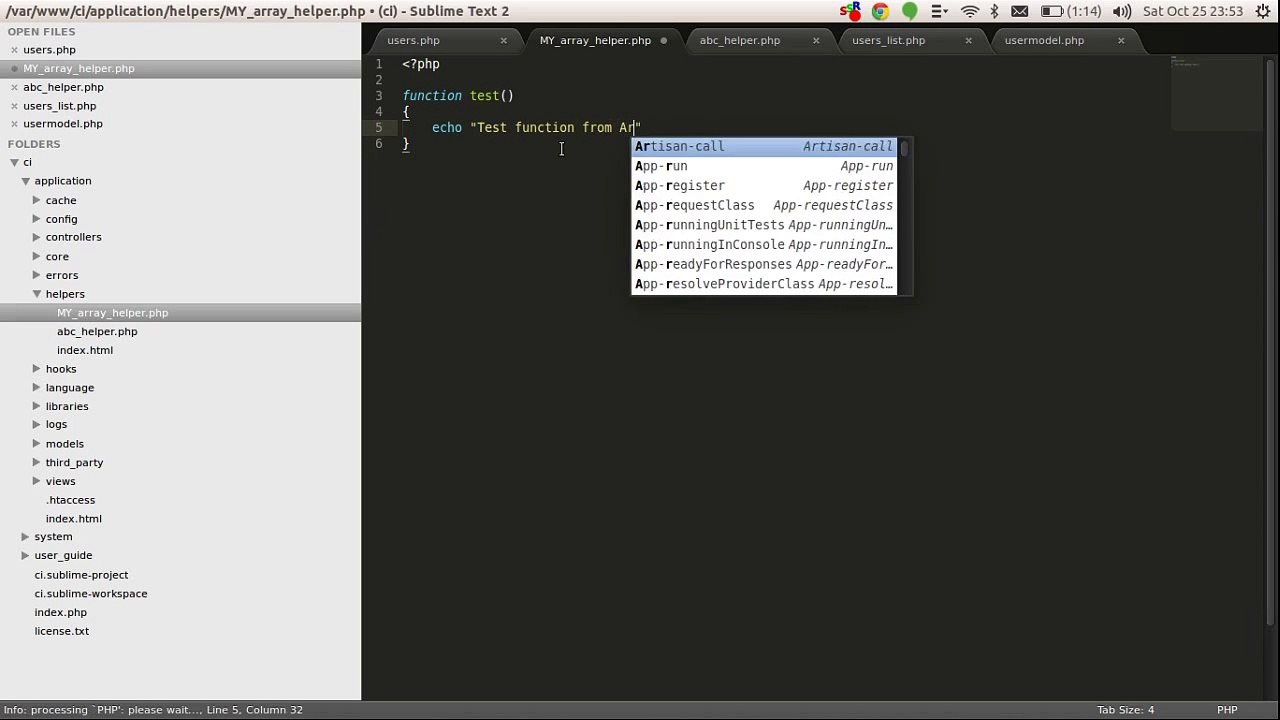Open Tab Size: 4 setting in status bar
The height and width of the screenshot is (720, 1280).
(x=1125, y=710)
